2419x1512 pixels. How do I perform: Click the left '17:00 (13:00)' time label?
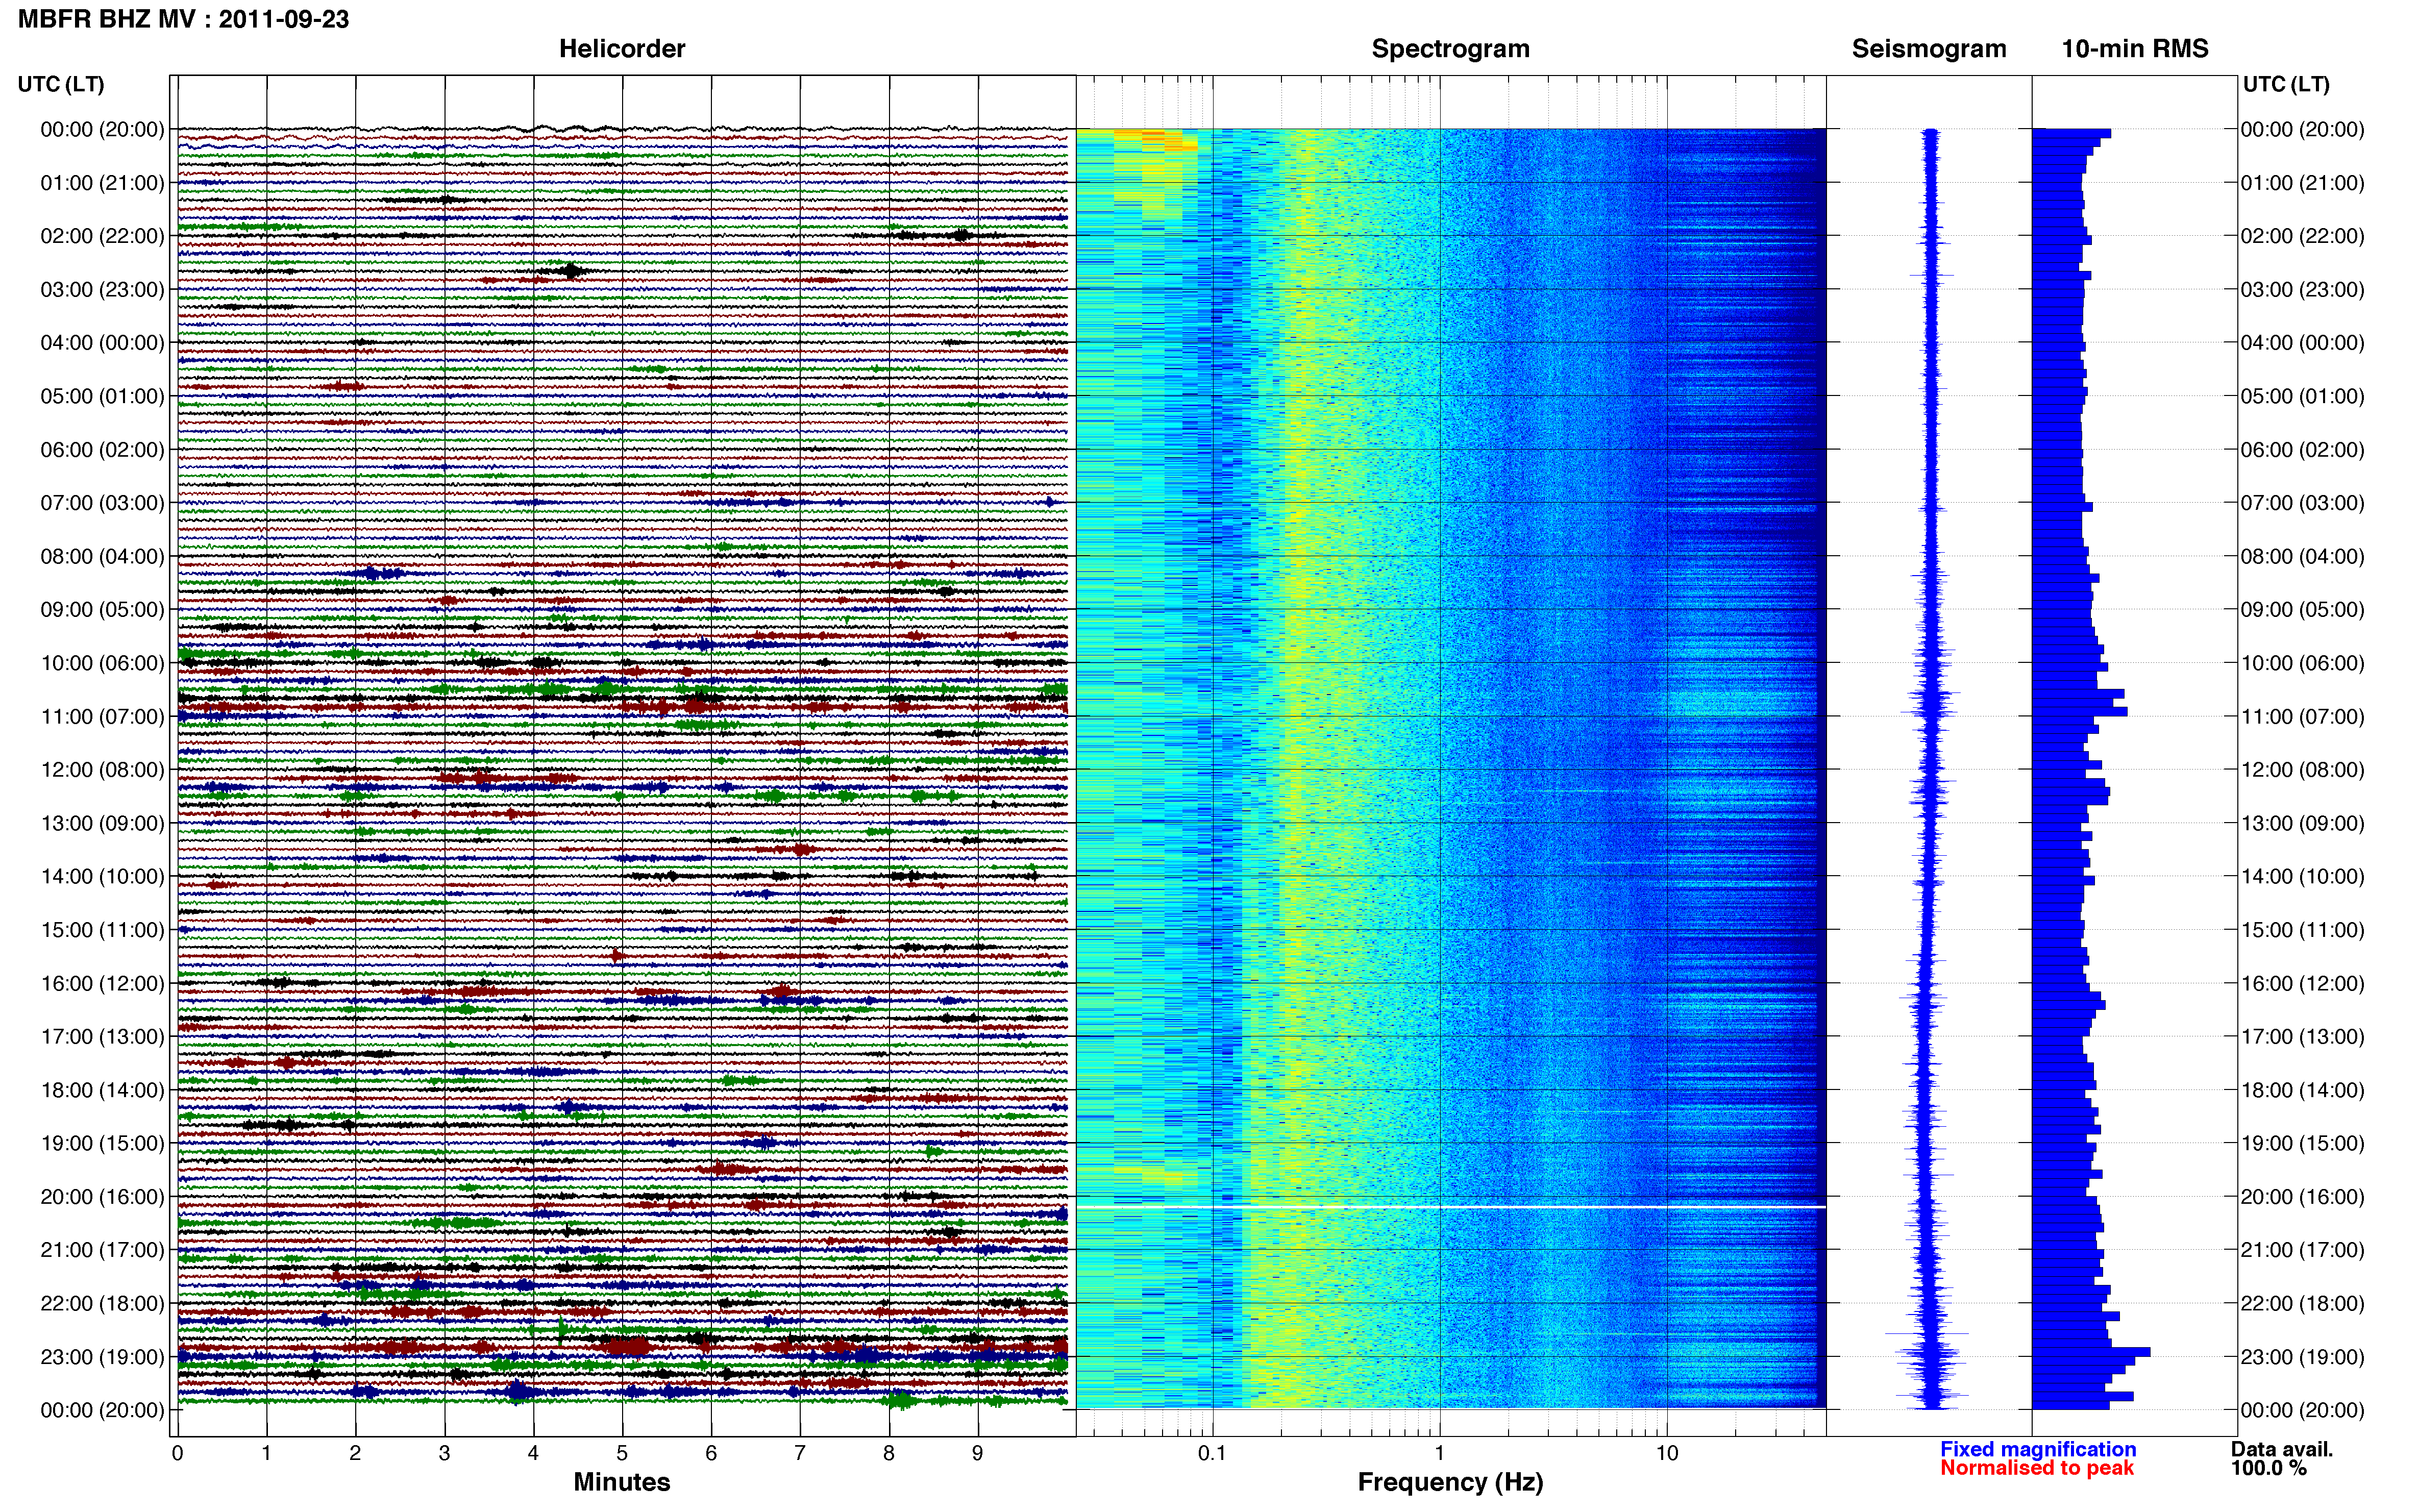point(102,1037)
